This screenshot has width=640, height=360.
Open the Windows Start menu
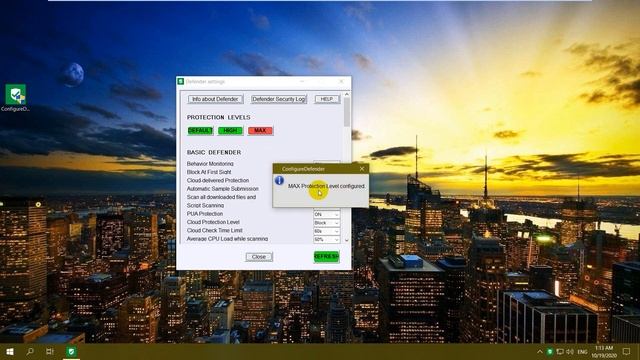(10, 351)
